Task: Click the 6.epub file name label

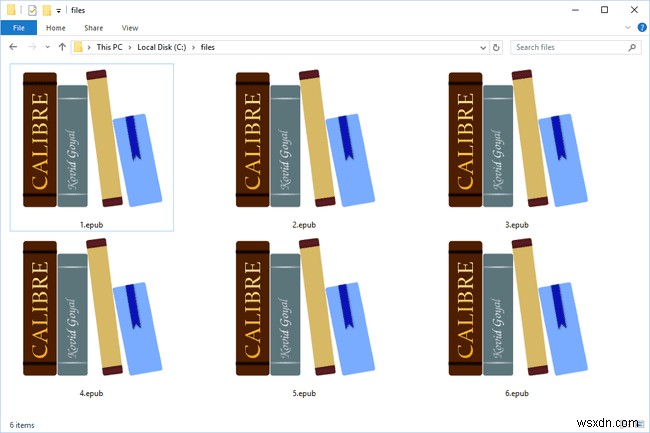Action: 517,393
